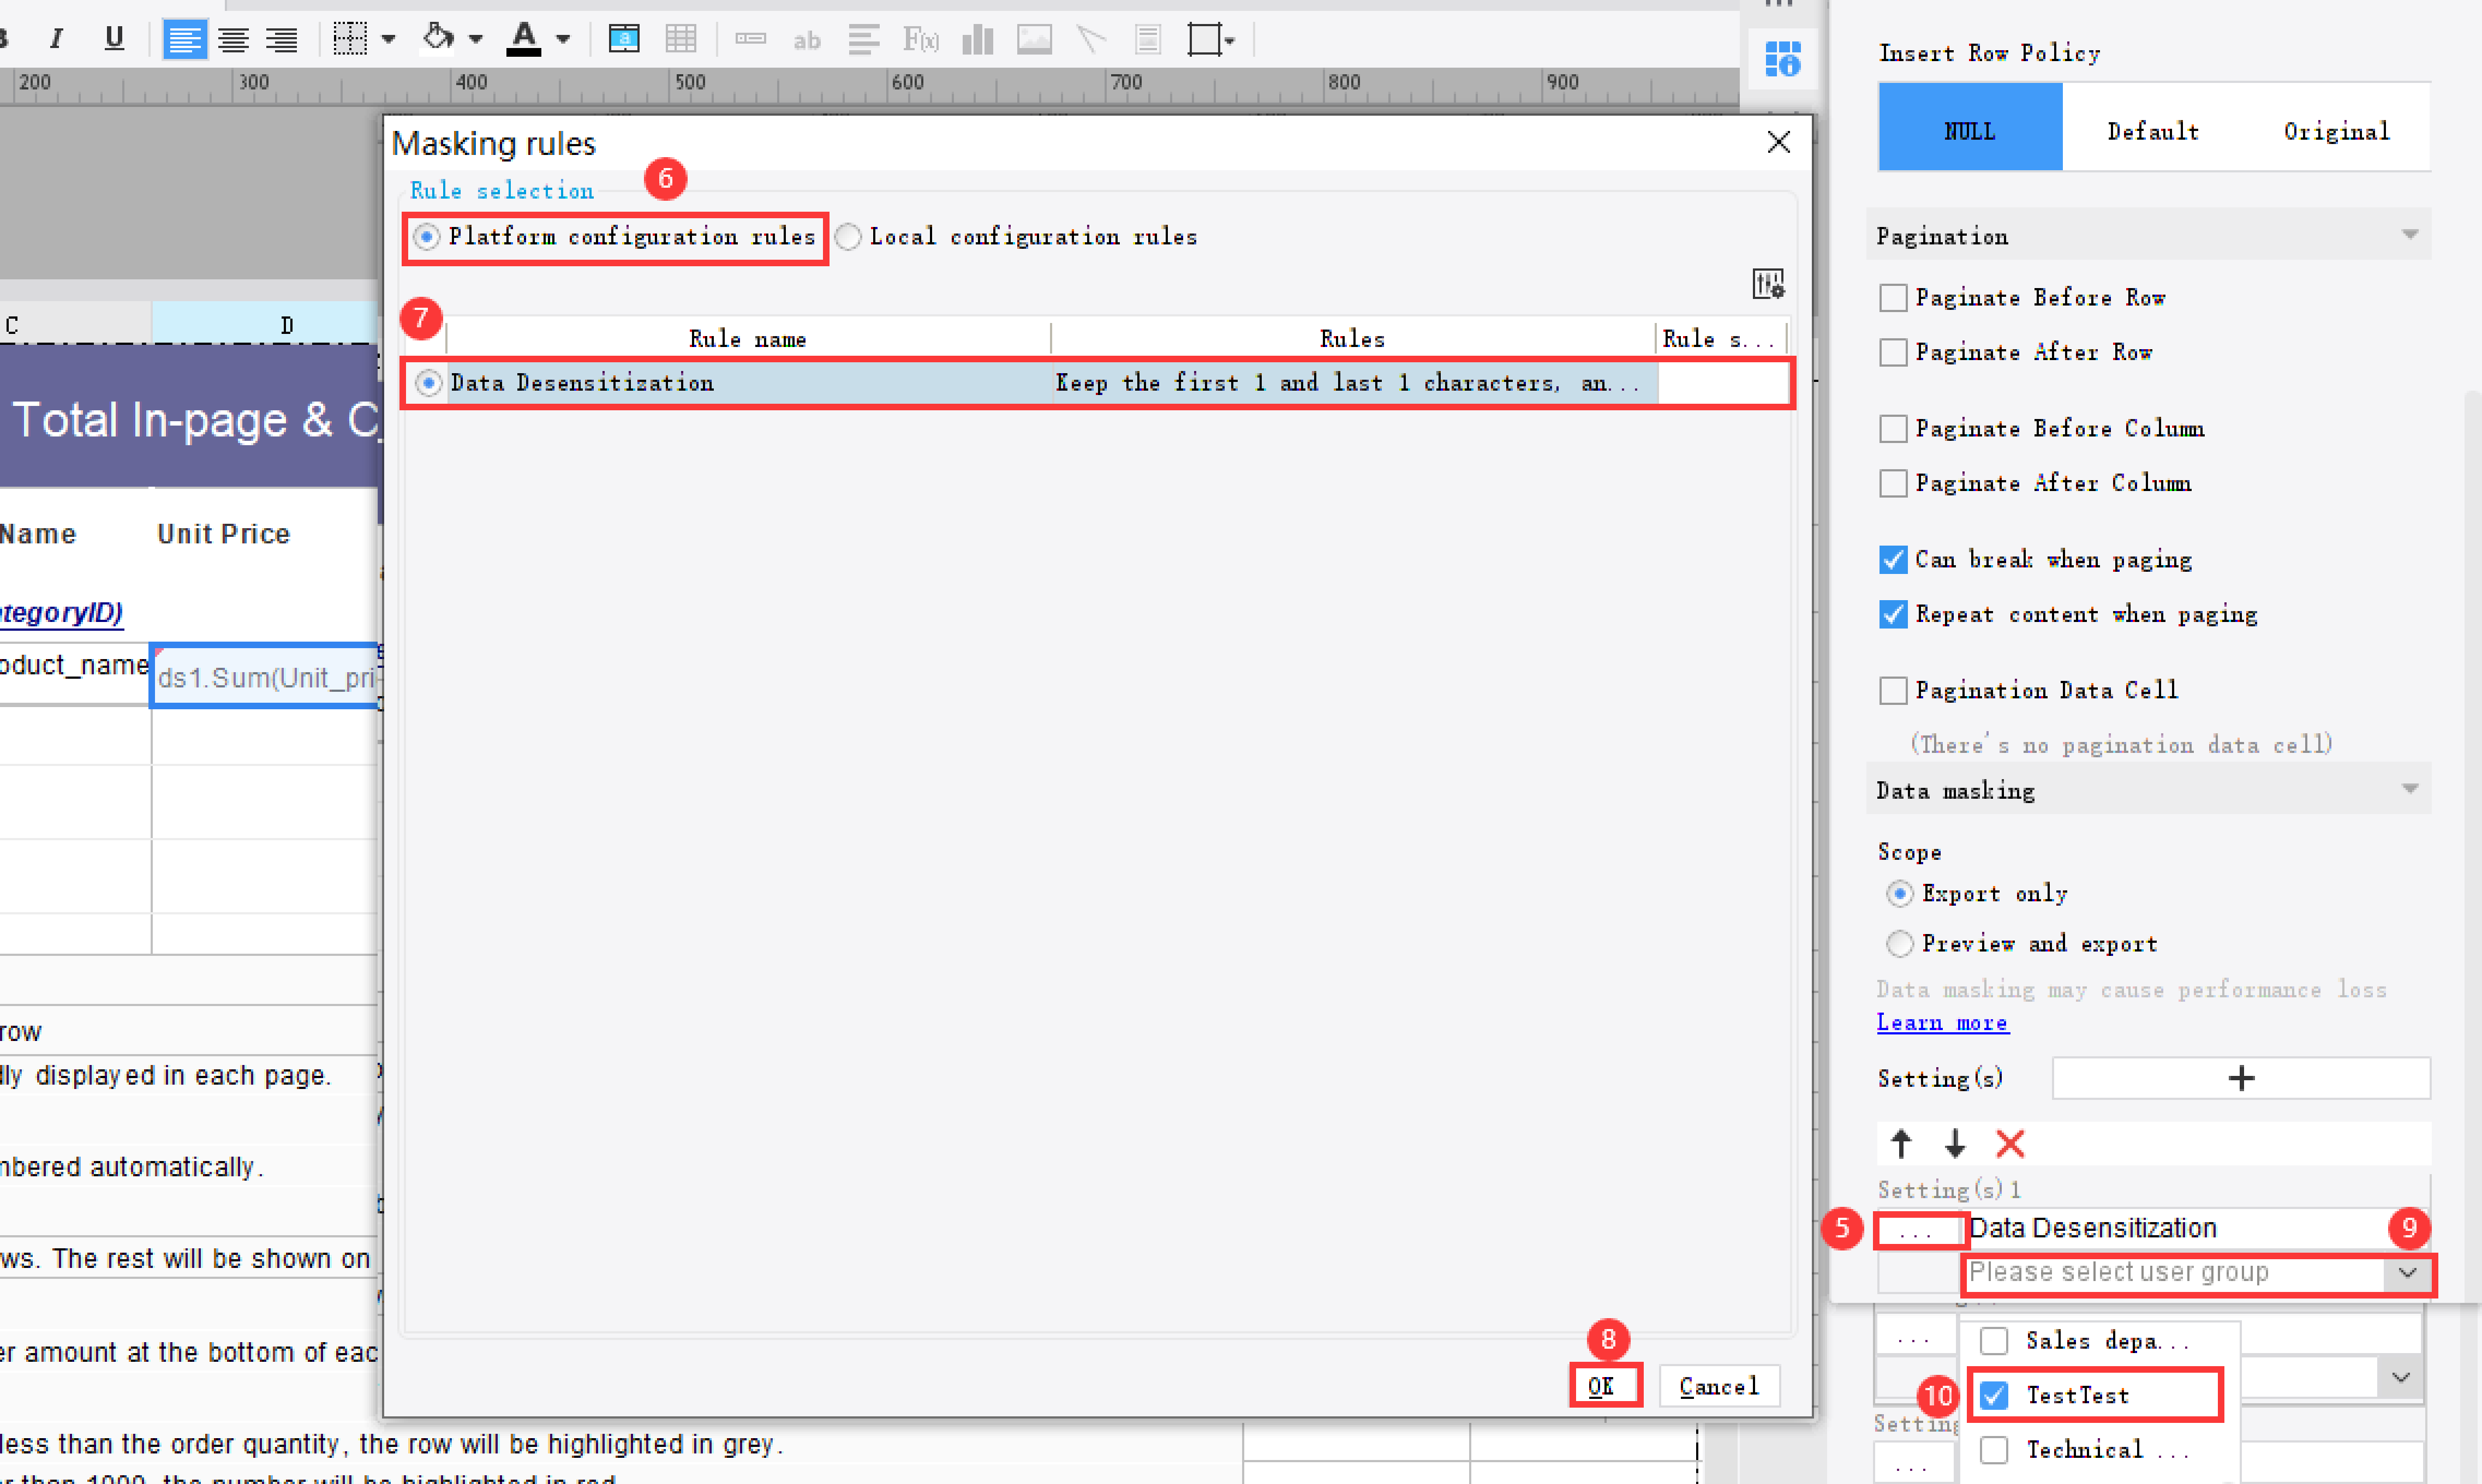Open the Please select user group dropdown
2482x1484 pixels.
click(x=2407, y=1273)
